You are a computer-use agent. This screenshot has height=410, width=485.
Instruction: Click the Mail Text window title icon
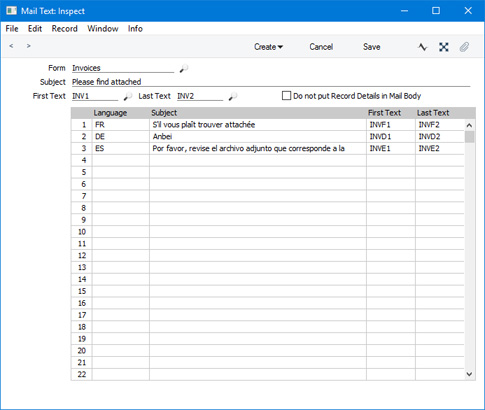(x=11, y=11)
